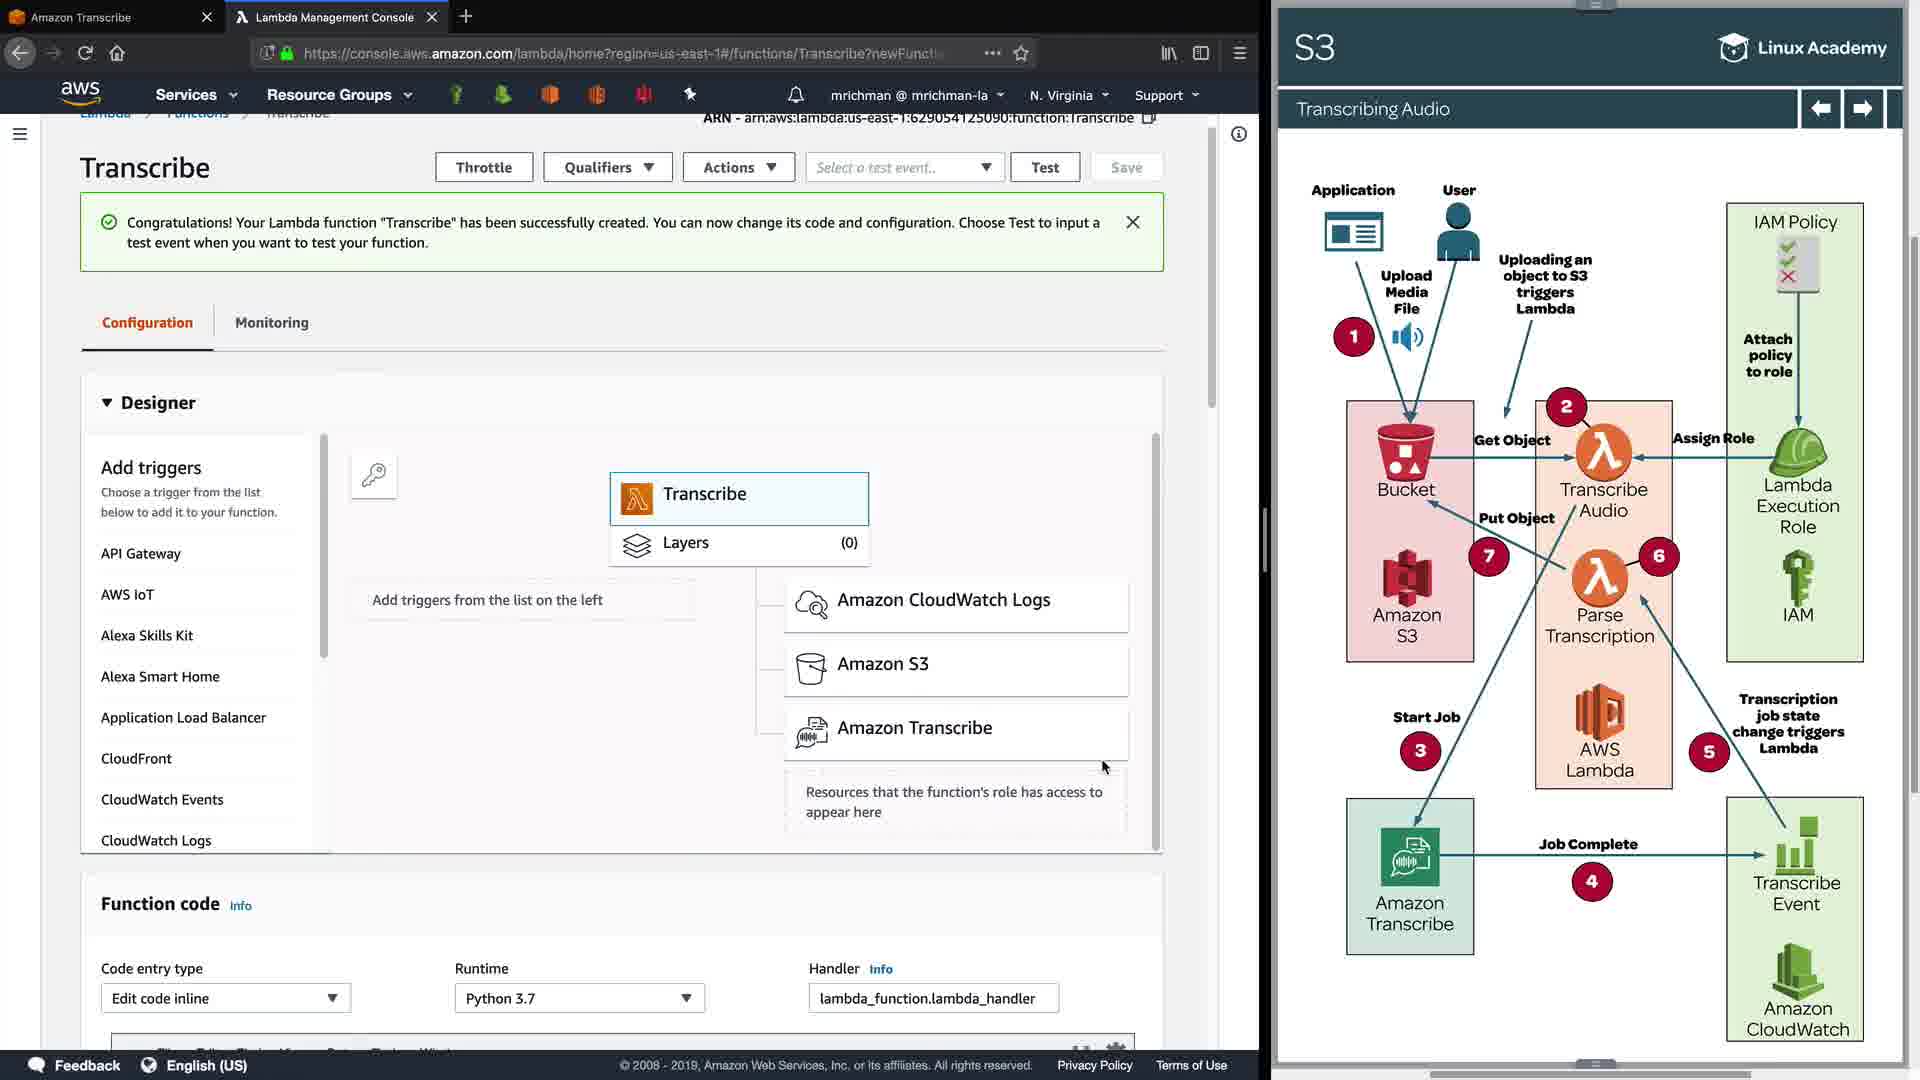Switch to the Monitoring tab

pyautogui.click(x=271, y=323)
